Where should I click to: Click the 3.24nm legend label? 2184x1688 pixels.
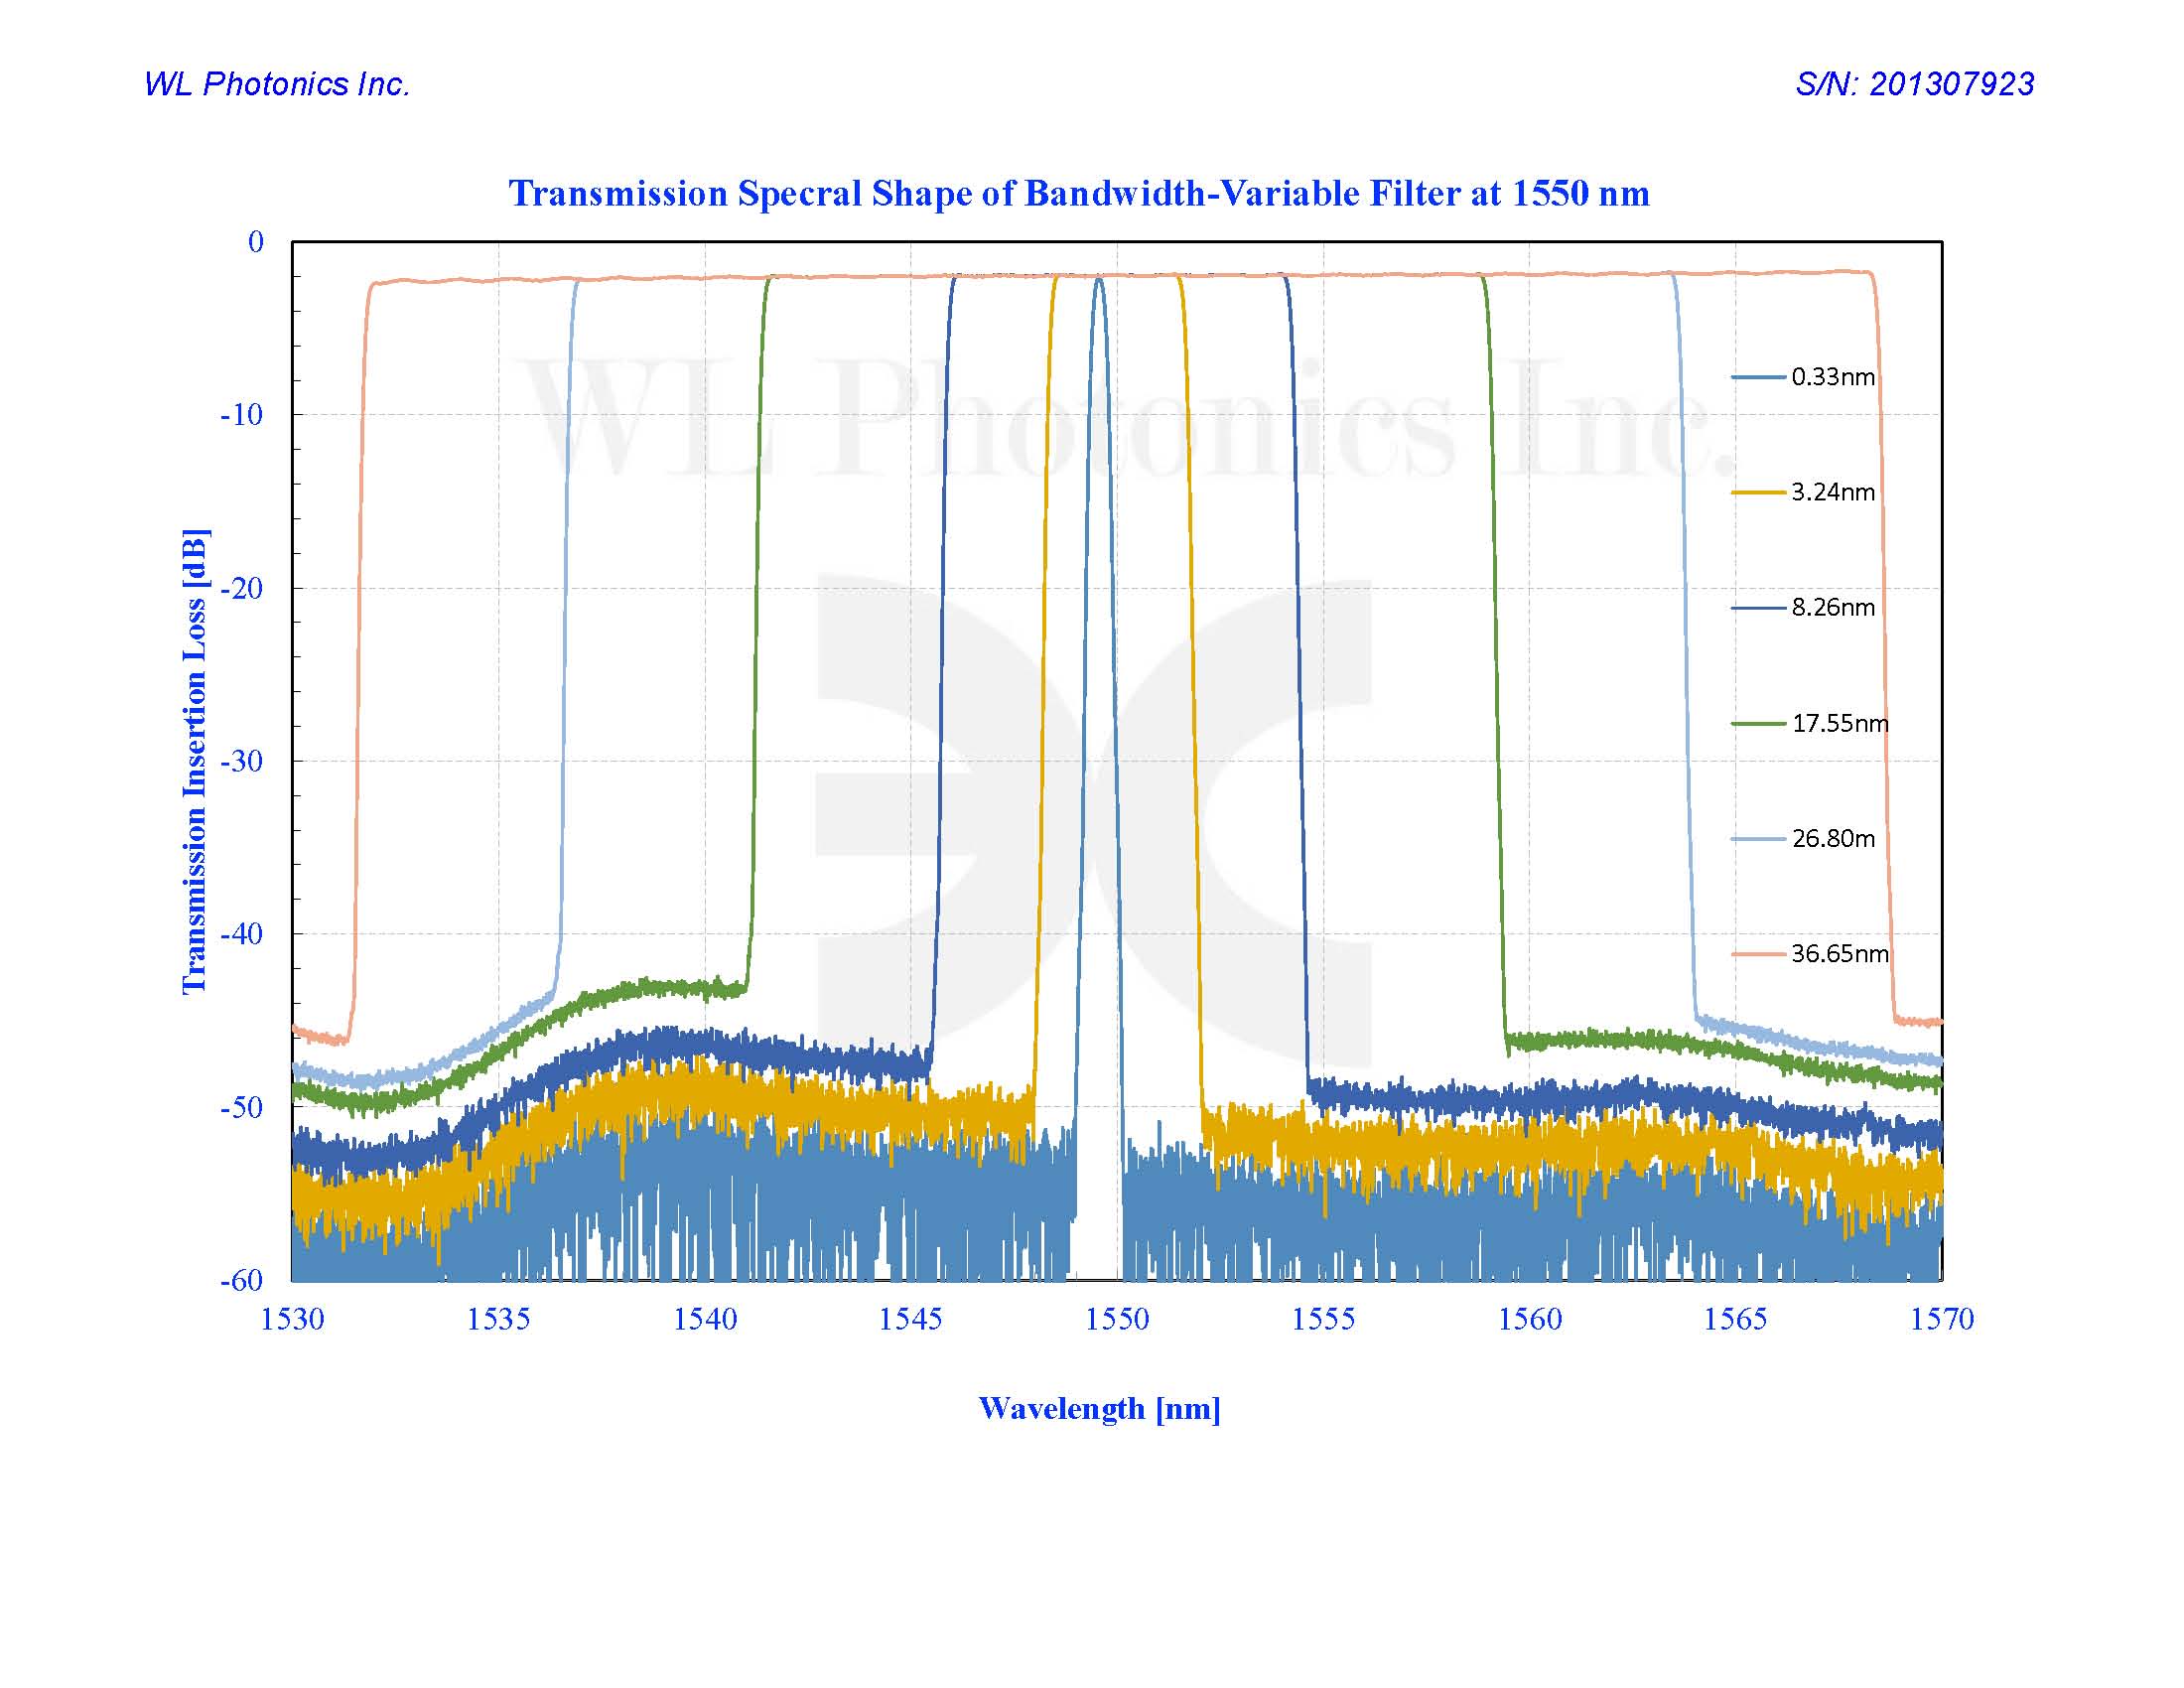coord(1832,492)
